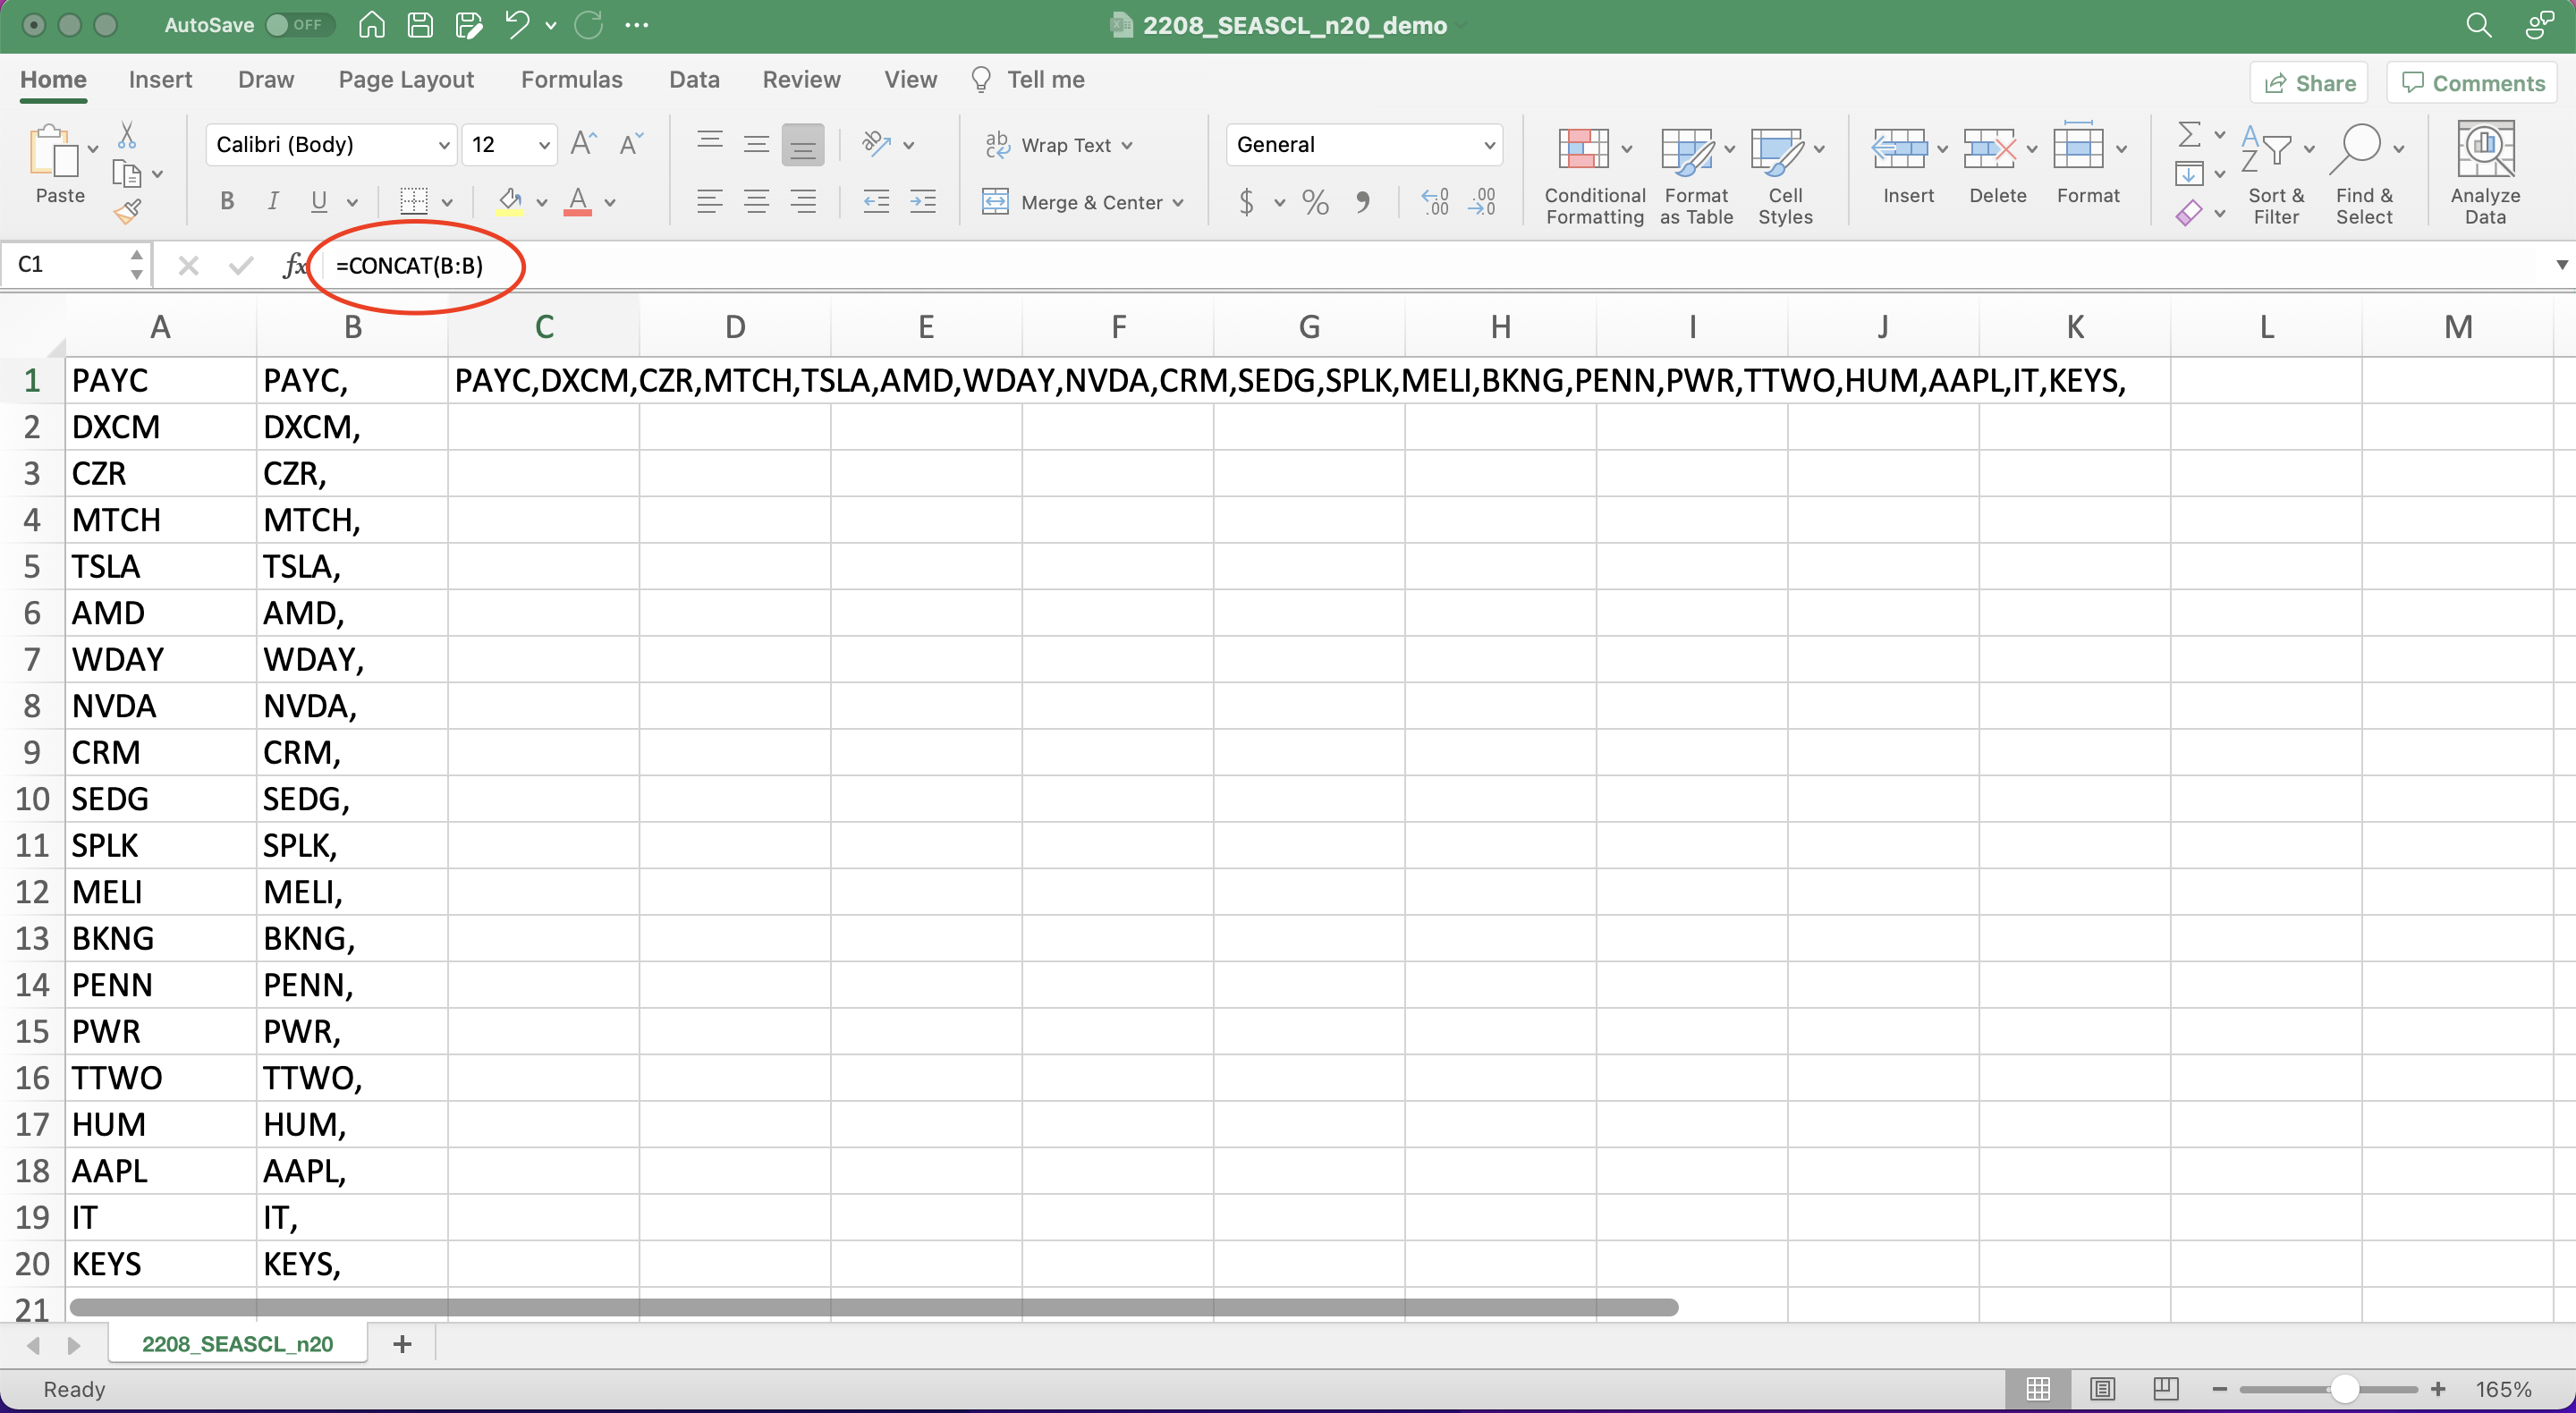Click the percent style icon
The width and height of the screenshot is (2576, 1413).
1315,203
